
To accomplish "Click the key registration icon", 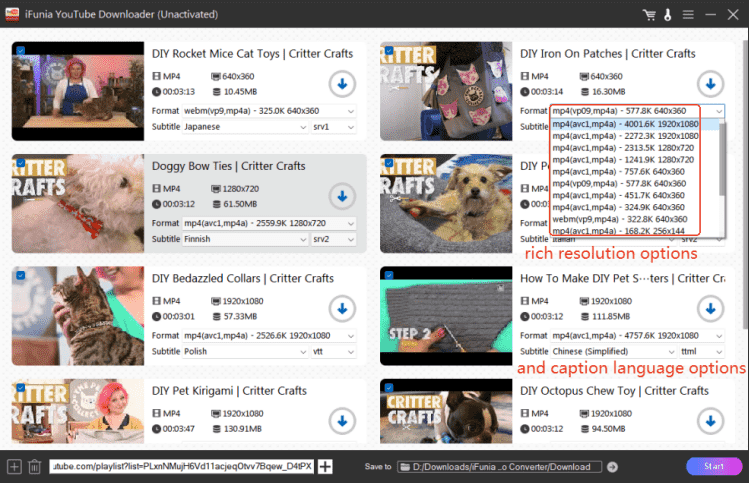I will (665, 15).
